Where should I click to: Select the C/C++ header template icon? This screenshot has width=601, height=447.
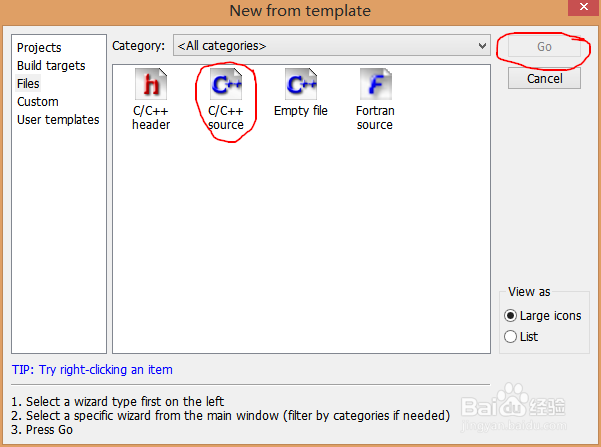point(151,84)
